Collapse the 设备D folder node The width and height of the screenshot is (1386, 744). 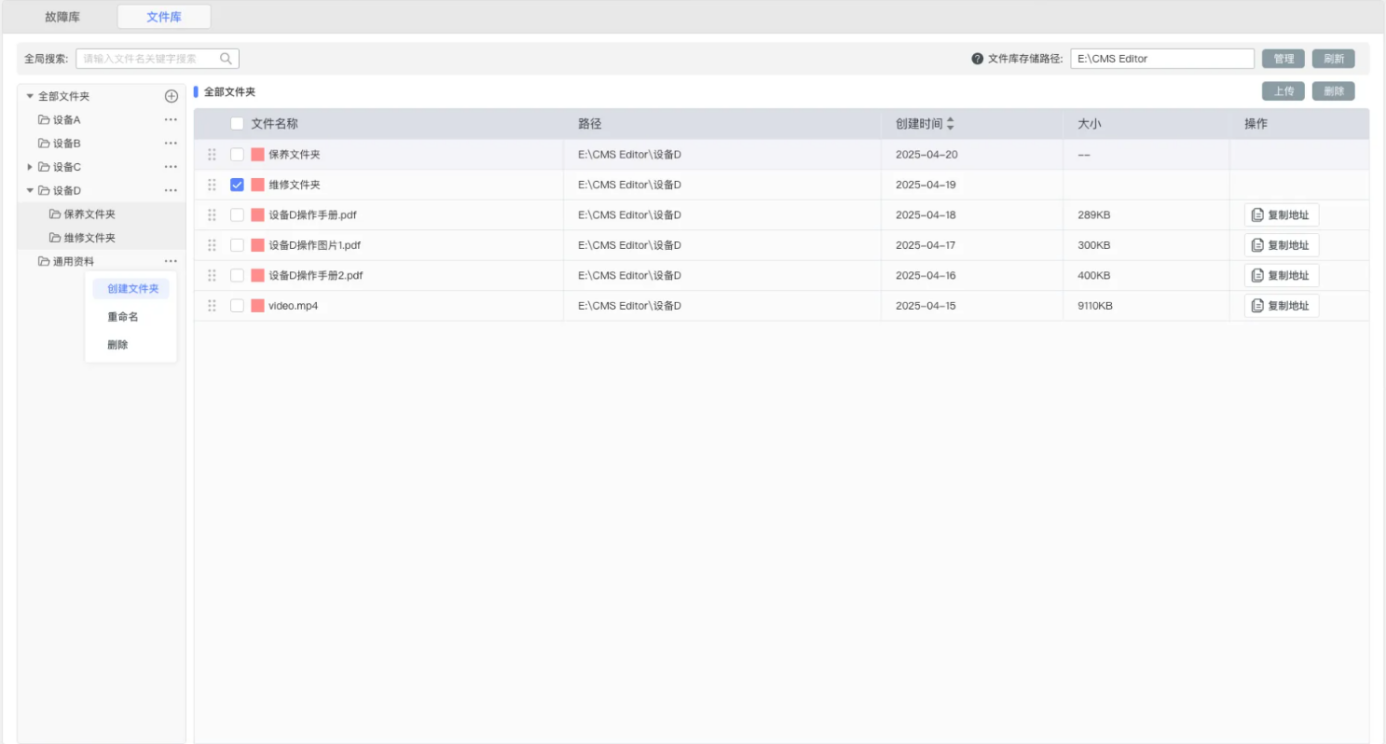pos(30,190)
